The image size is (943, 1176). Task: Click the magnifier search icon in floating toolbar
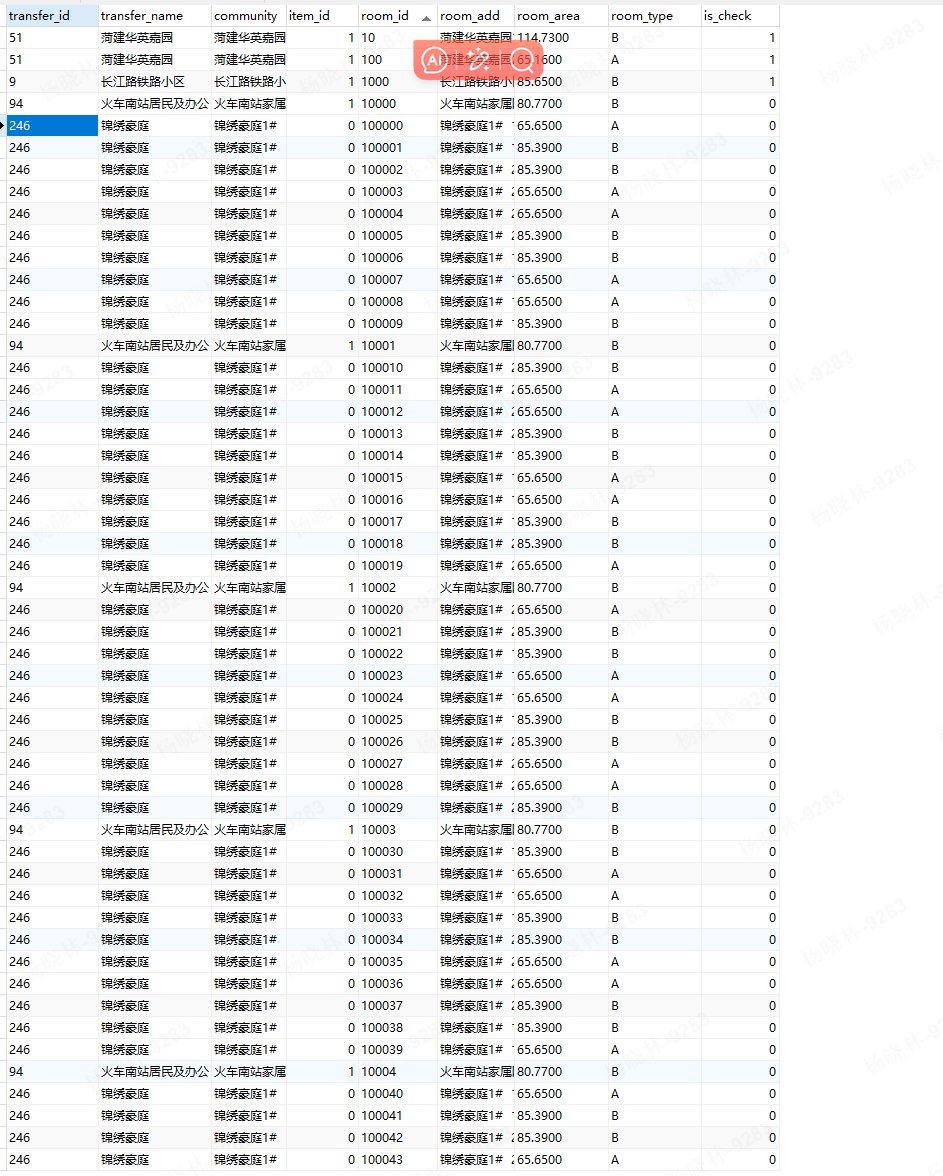(x=523, y=60)
